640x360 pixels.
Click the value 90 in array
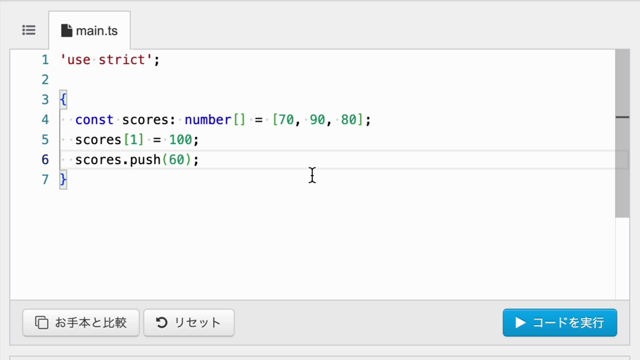point(317,120)
